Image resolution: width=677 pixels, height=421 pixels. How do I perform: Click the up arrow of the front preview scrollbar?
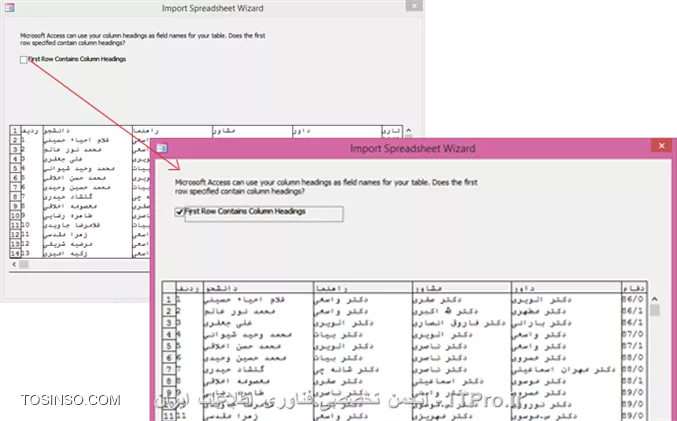point(655,299)
